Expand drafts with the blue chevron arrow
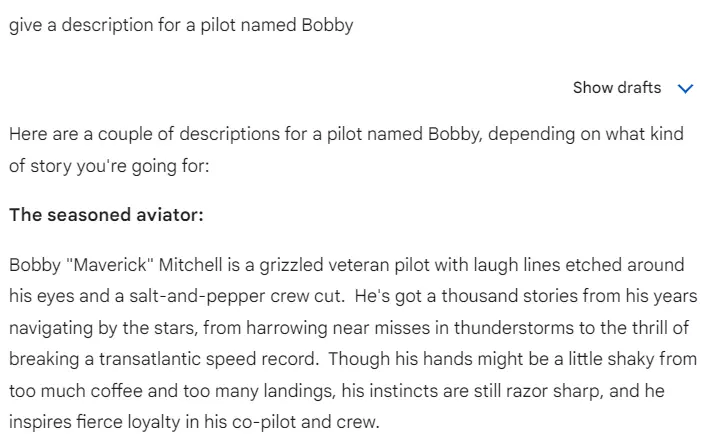The width and height of the screenshot is (712, 448). [685, 89]
